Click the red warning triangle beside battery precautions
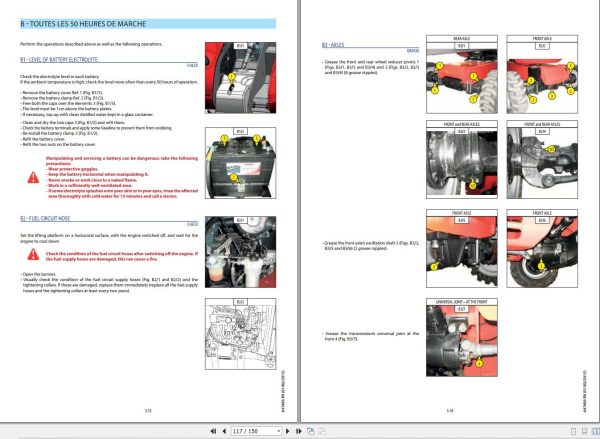 (33, 178)
